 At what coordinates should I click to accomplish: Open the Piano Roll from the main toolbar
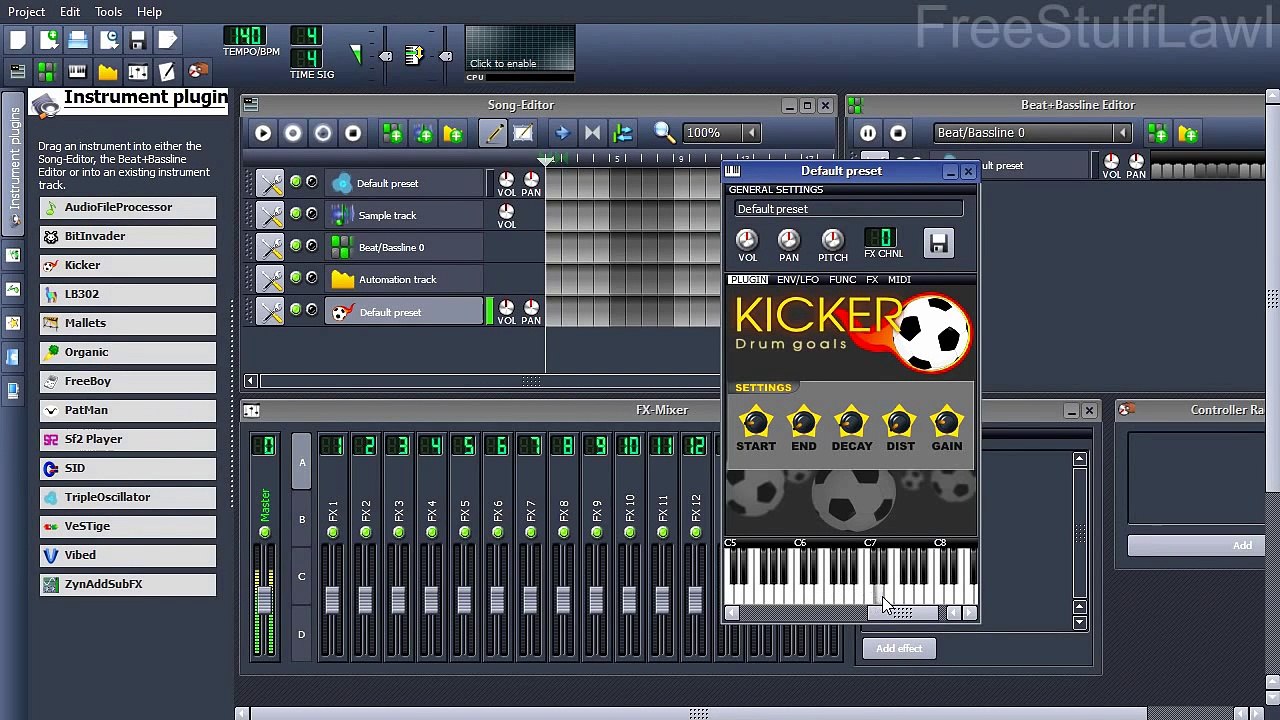pos(78,71)
